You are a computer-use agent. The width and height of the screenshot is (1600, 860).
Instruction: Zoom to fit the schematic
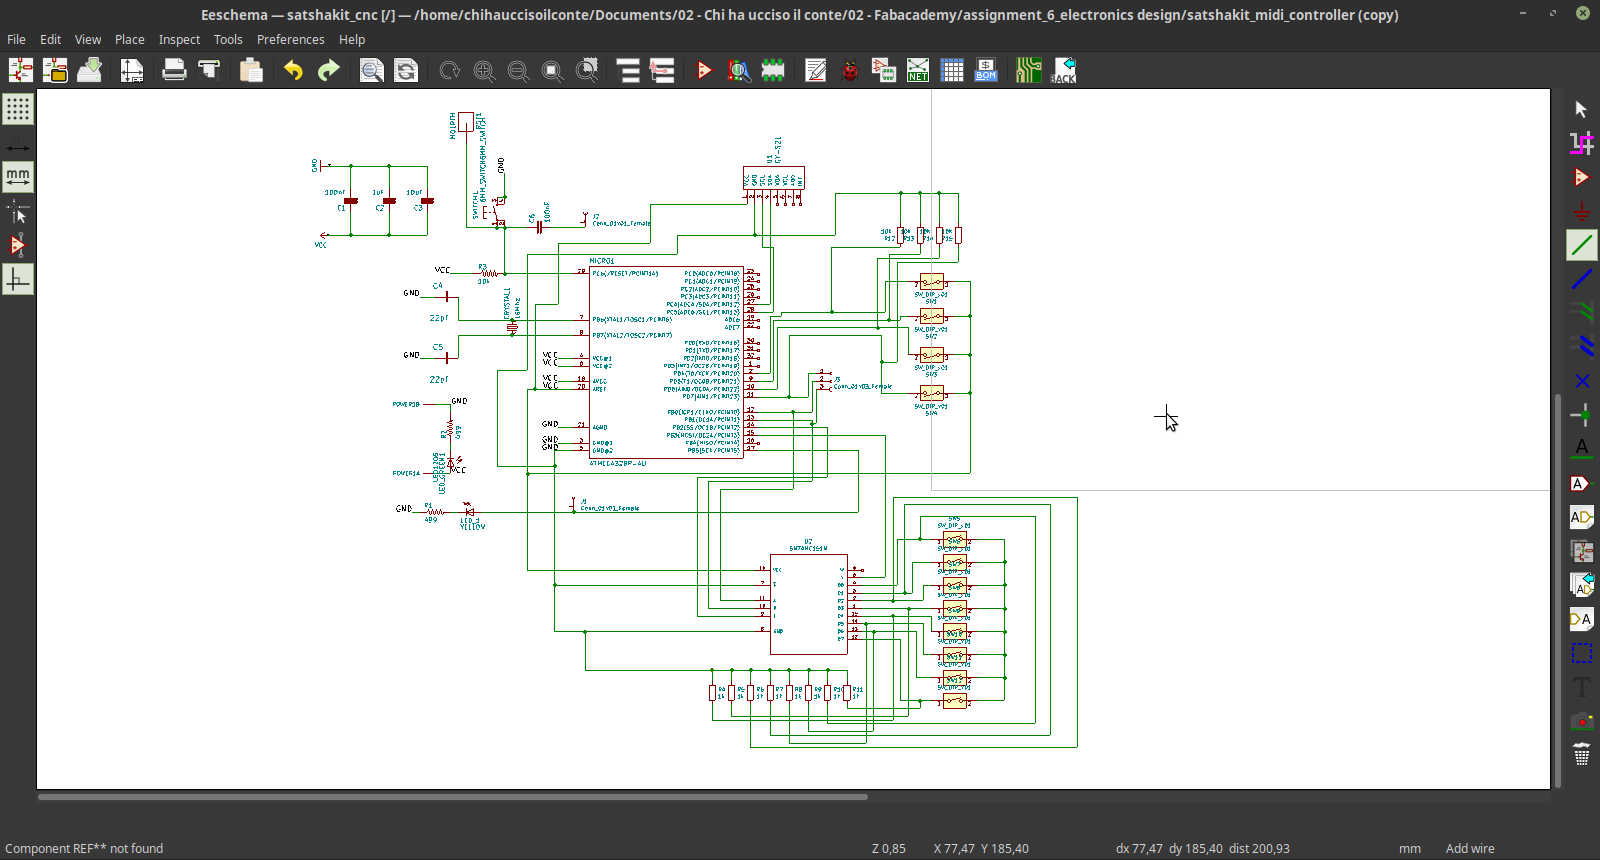pyautogui.click(x=552, y=70)
